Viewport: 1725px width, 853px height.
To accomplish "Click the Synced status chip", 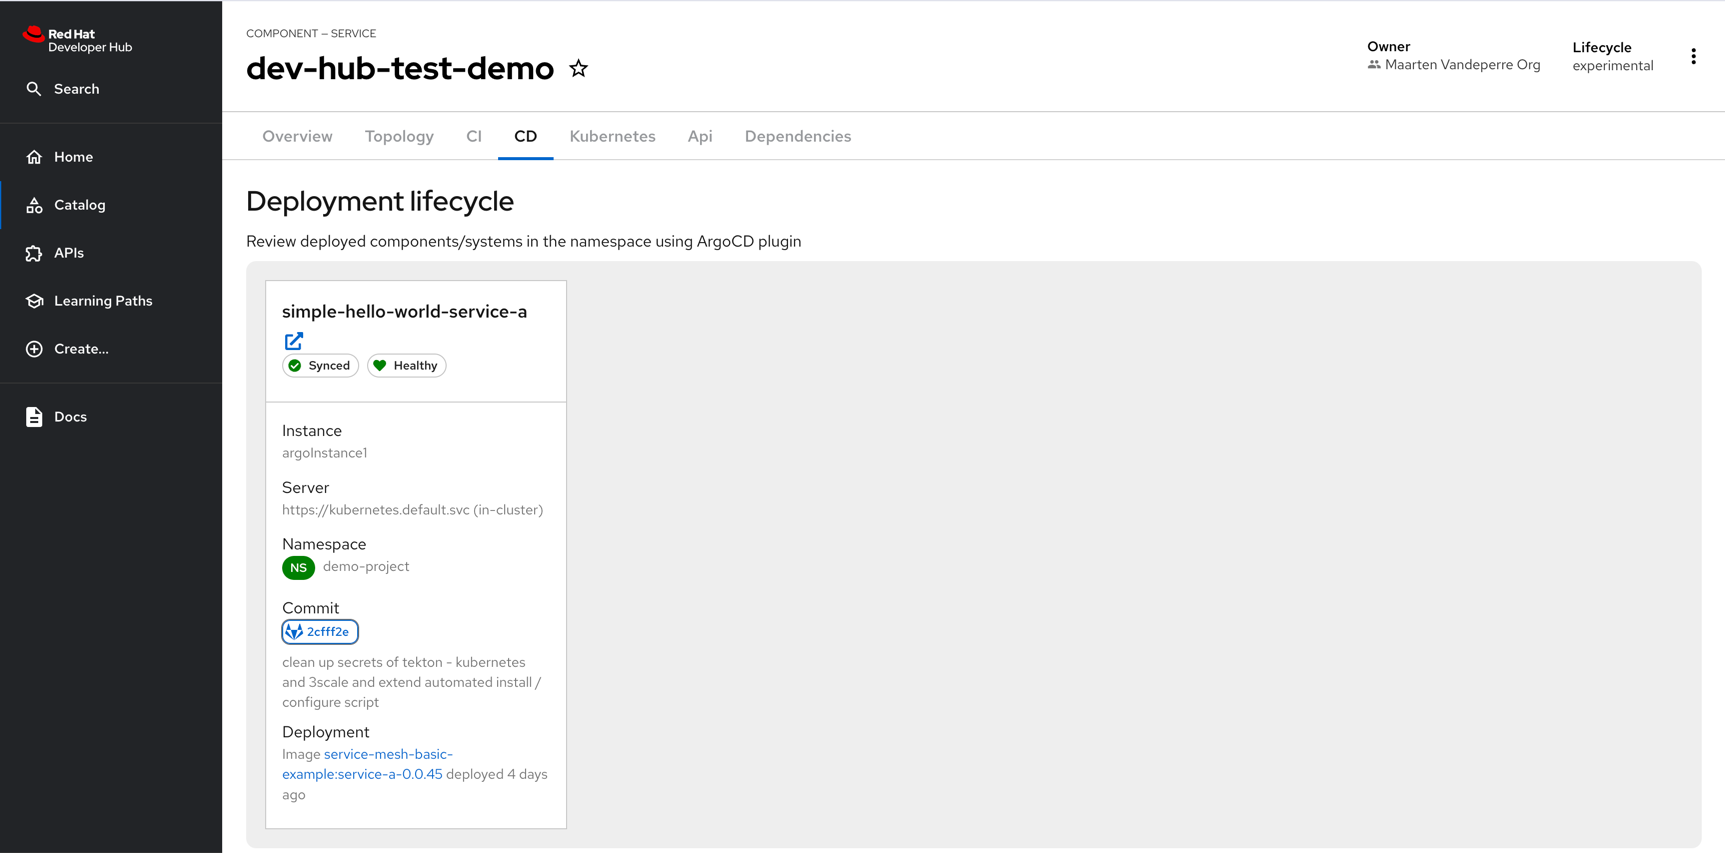I will click(x=320, y=366).
